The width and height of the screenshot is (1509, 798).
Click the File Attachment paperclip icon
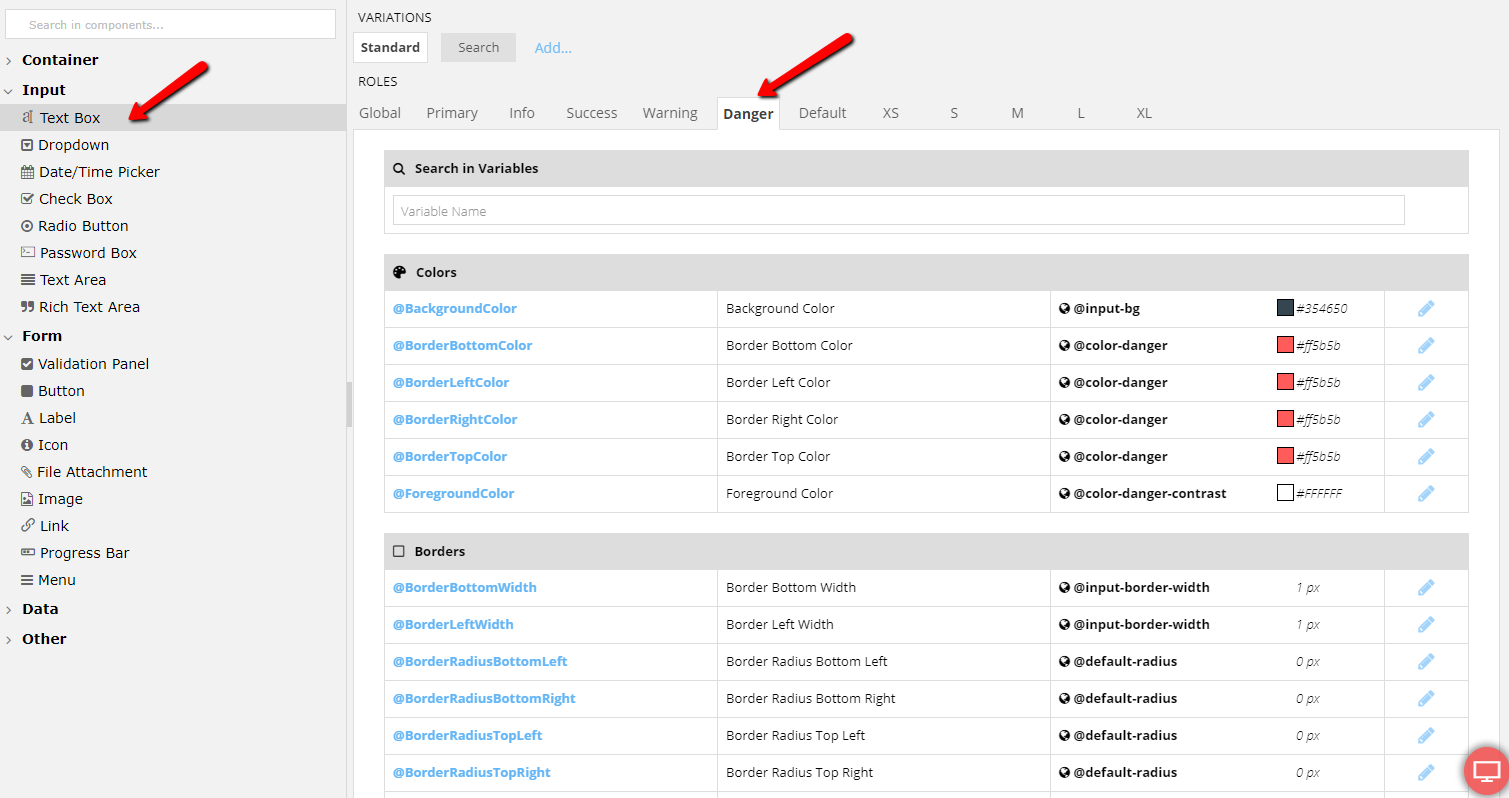[28, 472]
